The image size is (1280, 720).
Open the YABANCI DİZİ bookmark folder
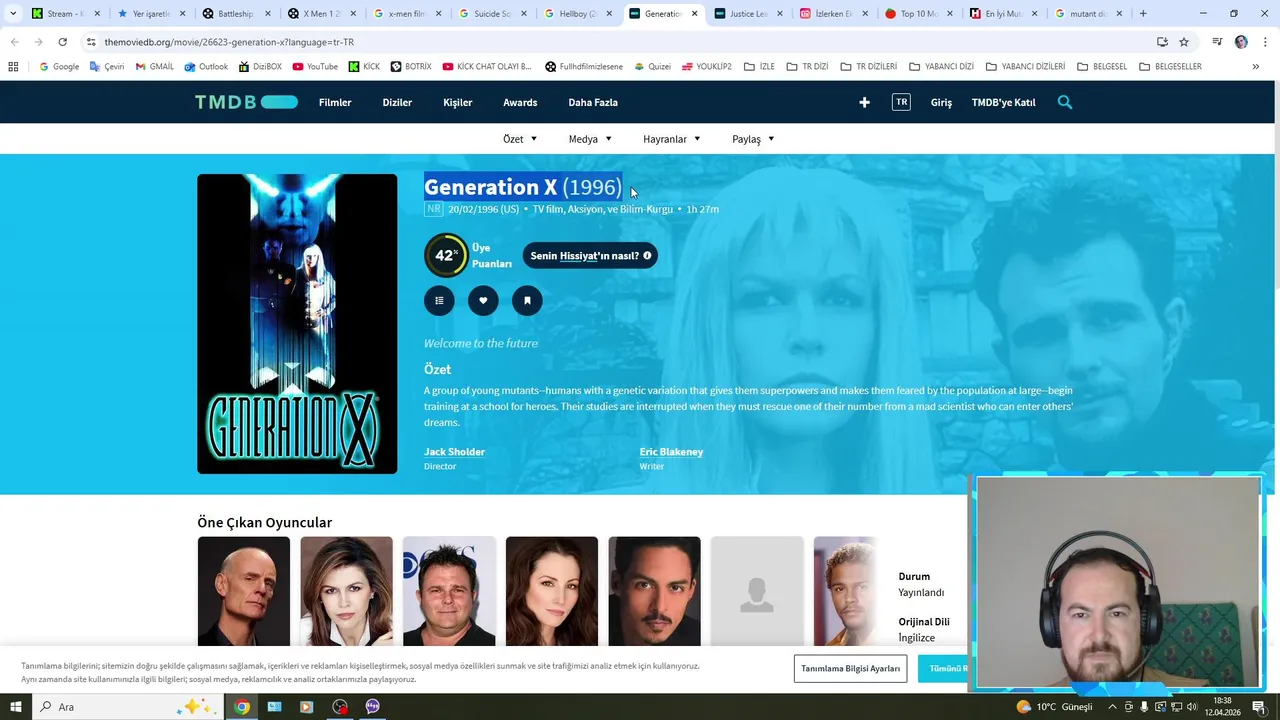pos(941,67)
